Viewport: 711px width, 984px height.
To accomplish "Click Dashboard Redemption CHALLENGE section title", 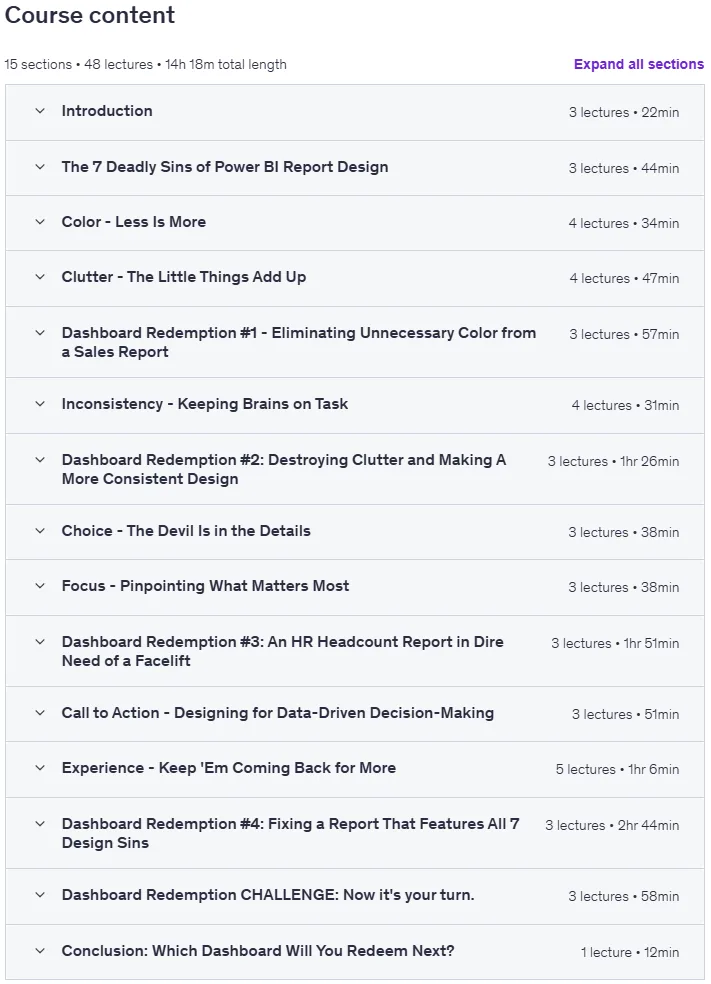I will (268, 895).
